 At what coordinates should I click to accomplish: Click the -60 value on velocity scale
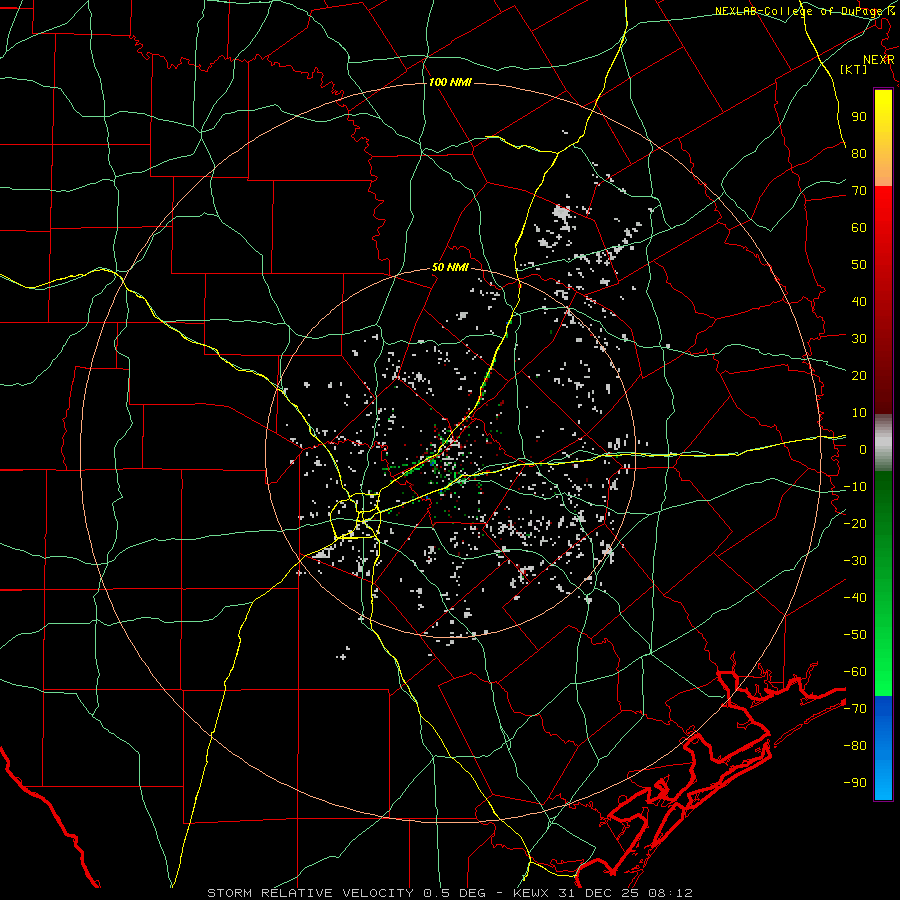855,672
